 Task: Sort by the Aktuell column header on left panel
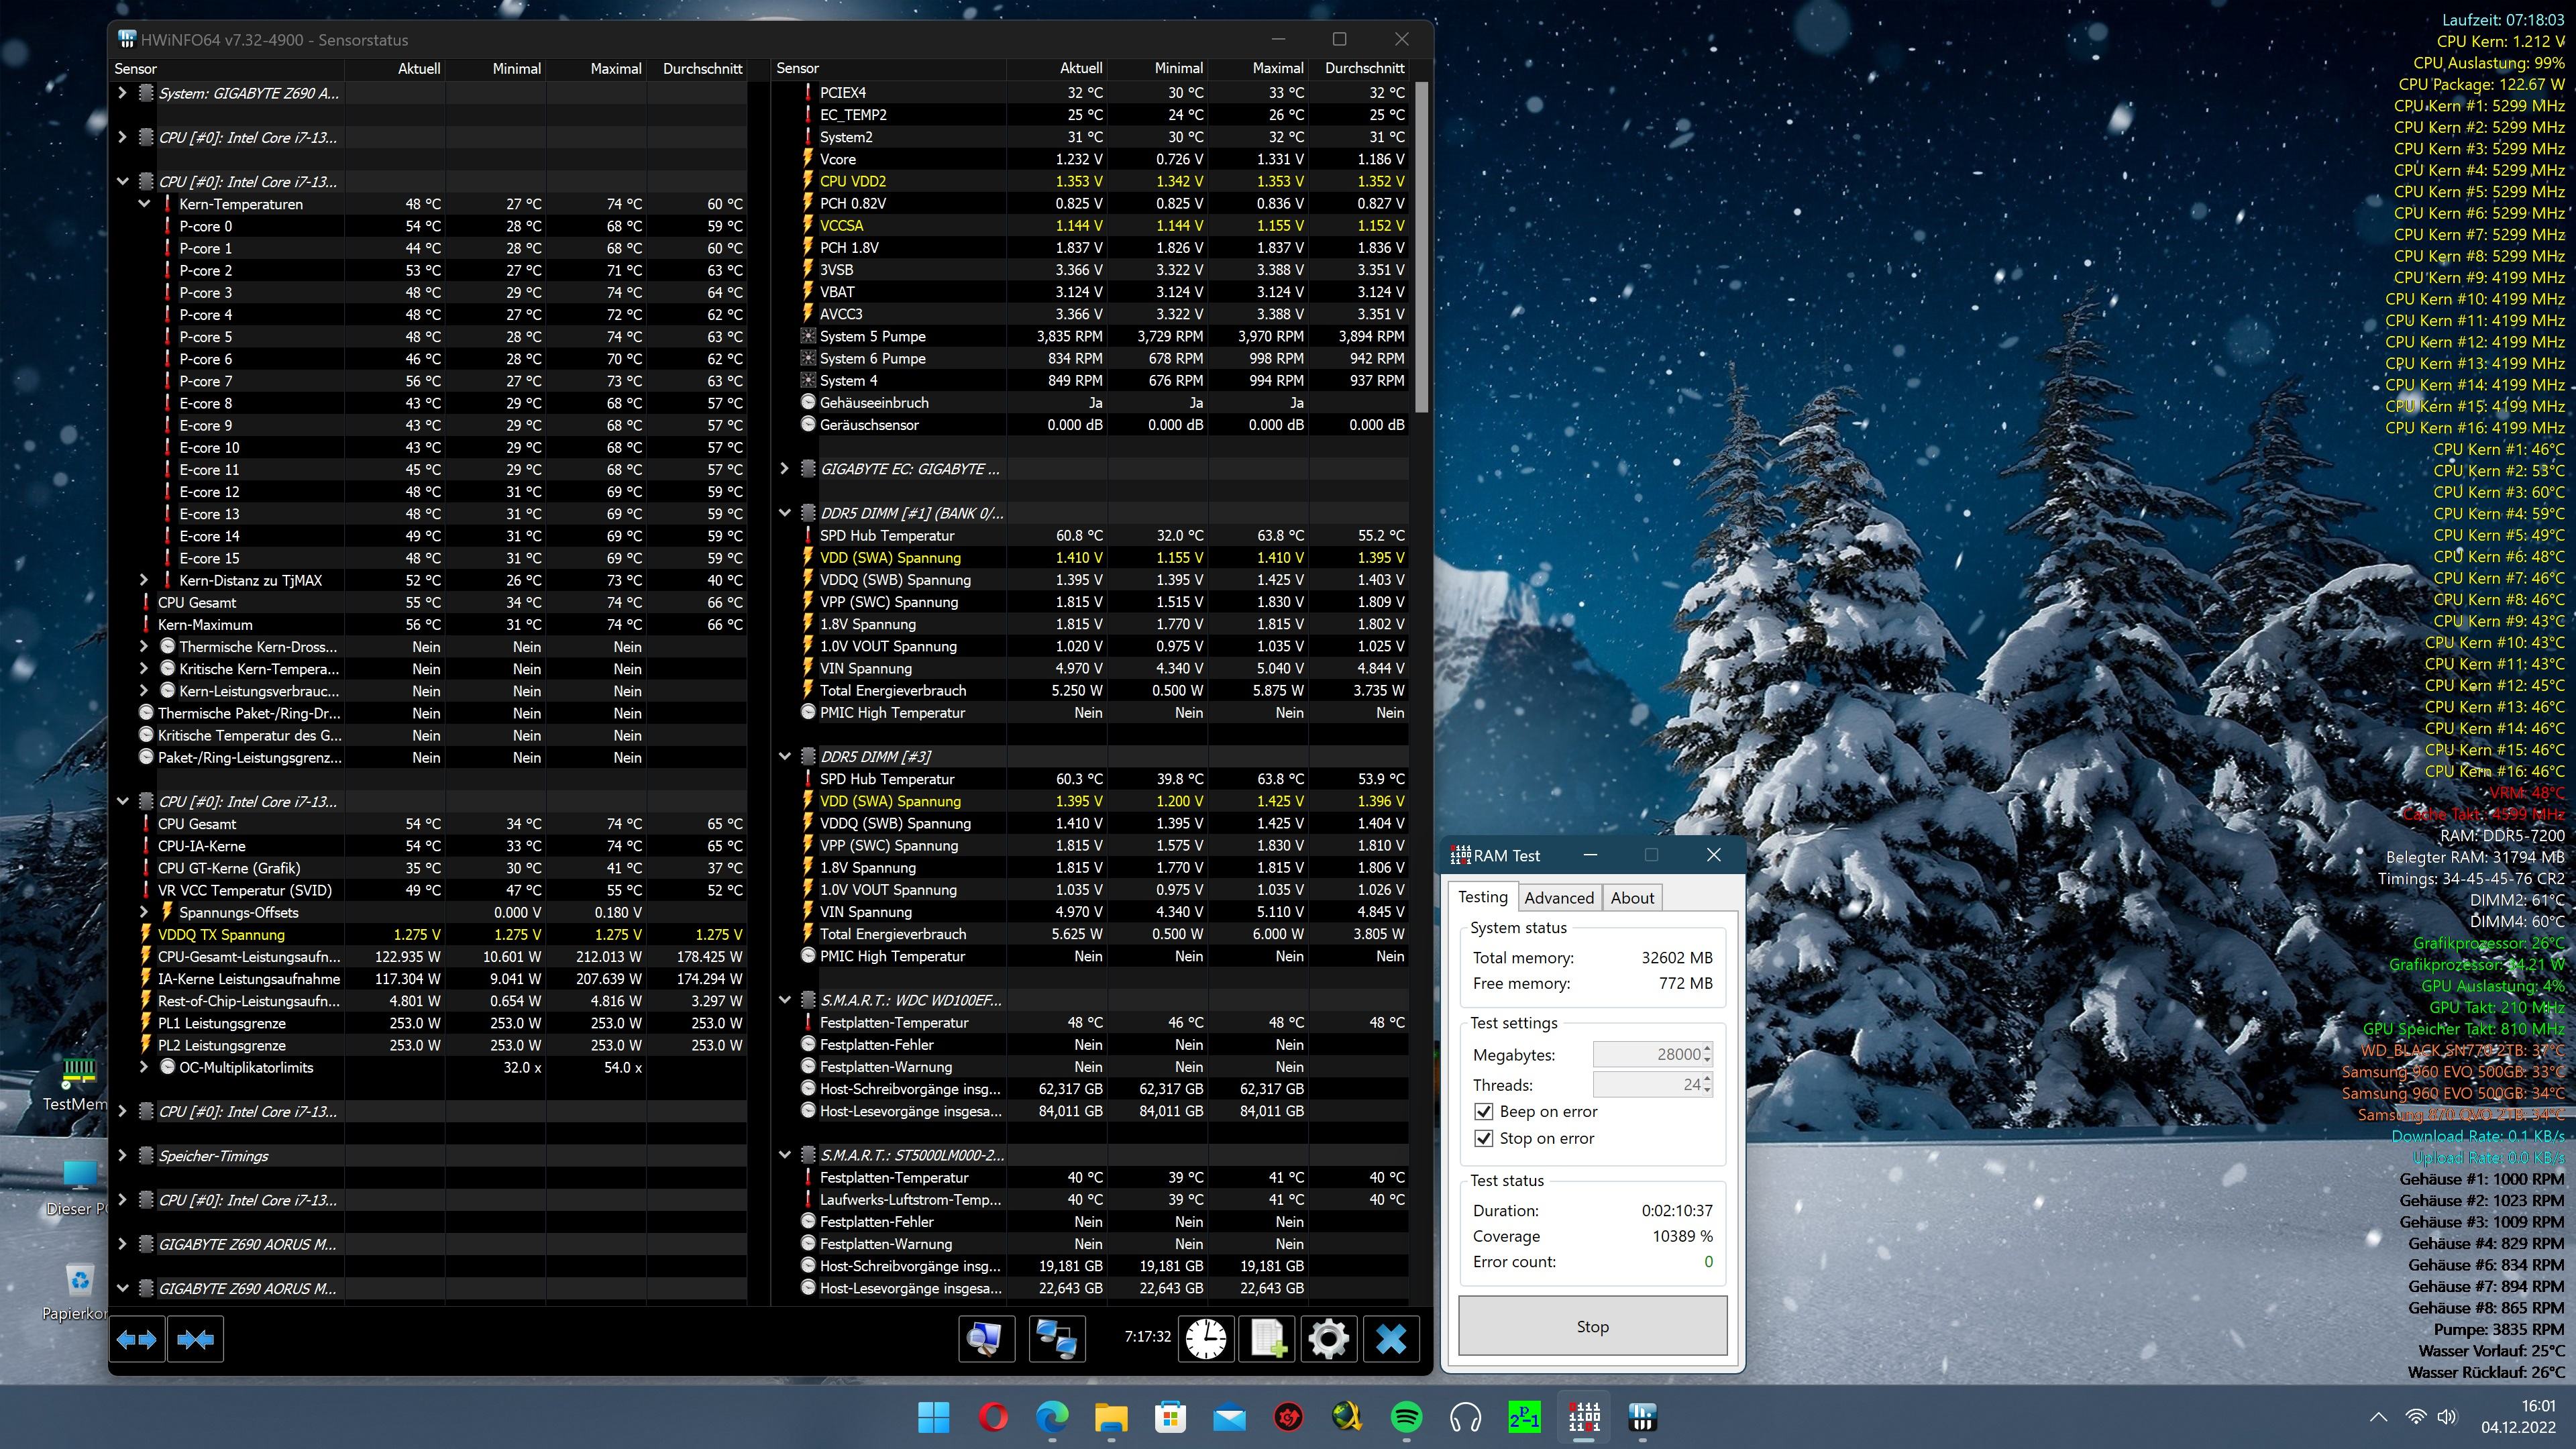coord(395,69)
